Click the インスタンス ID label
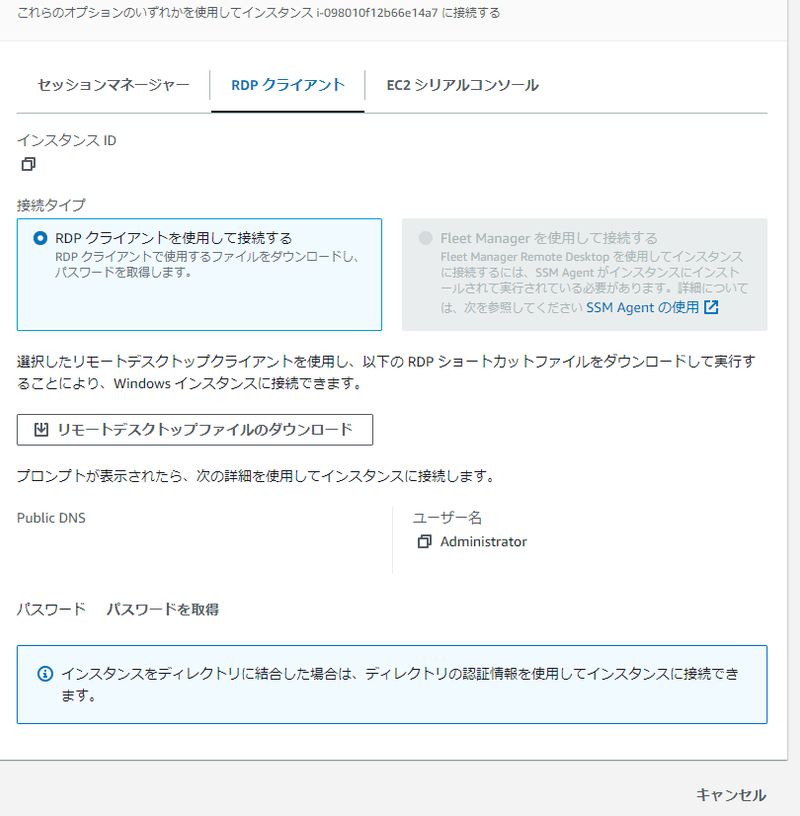 [x=67, y=141]
